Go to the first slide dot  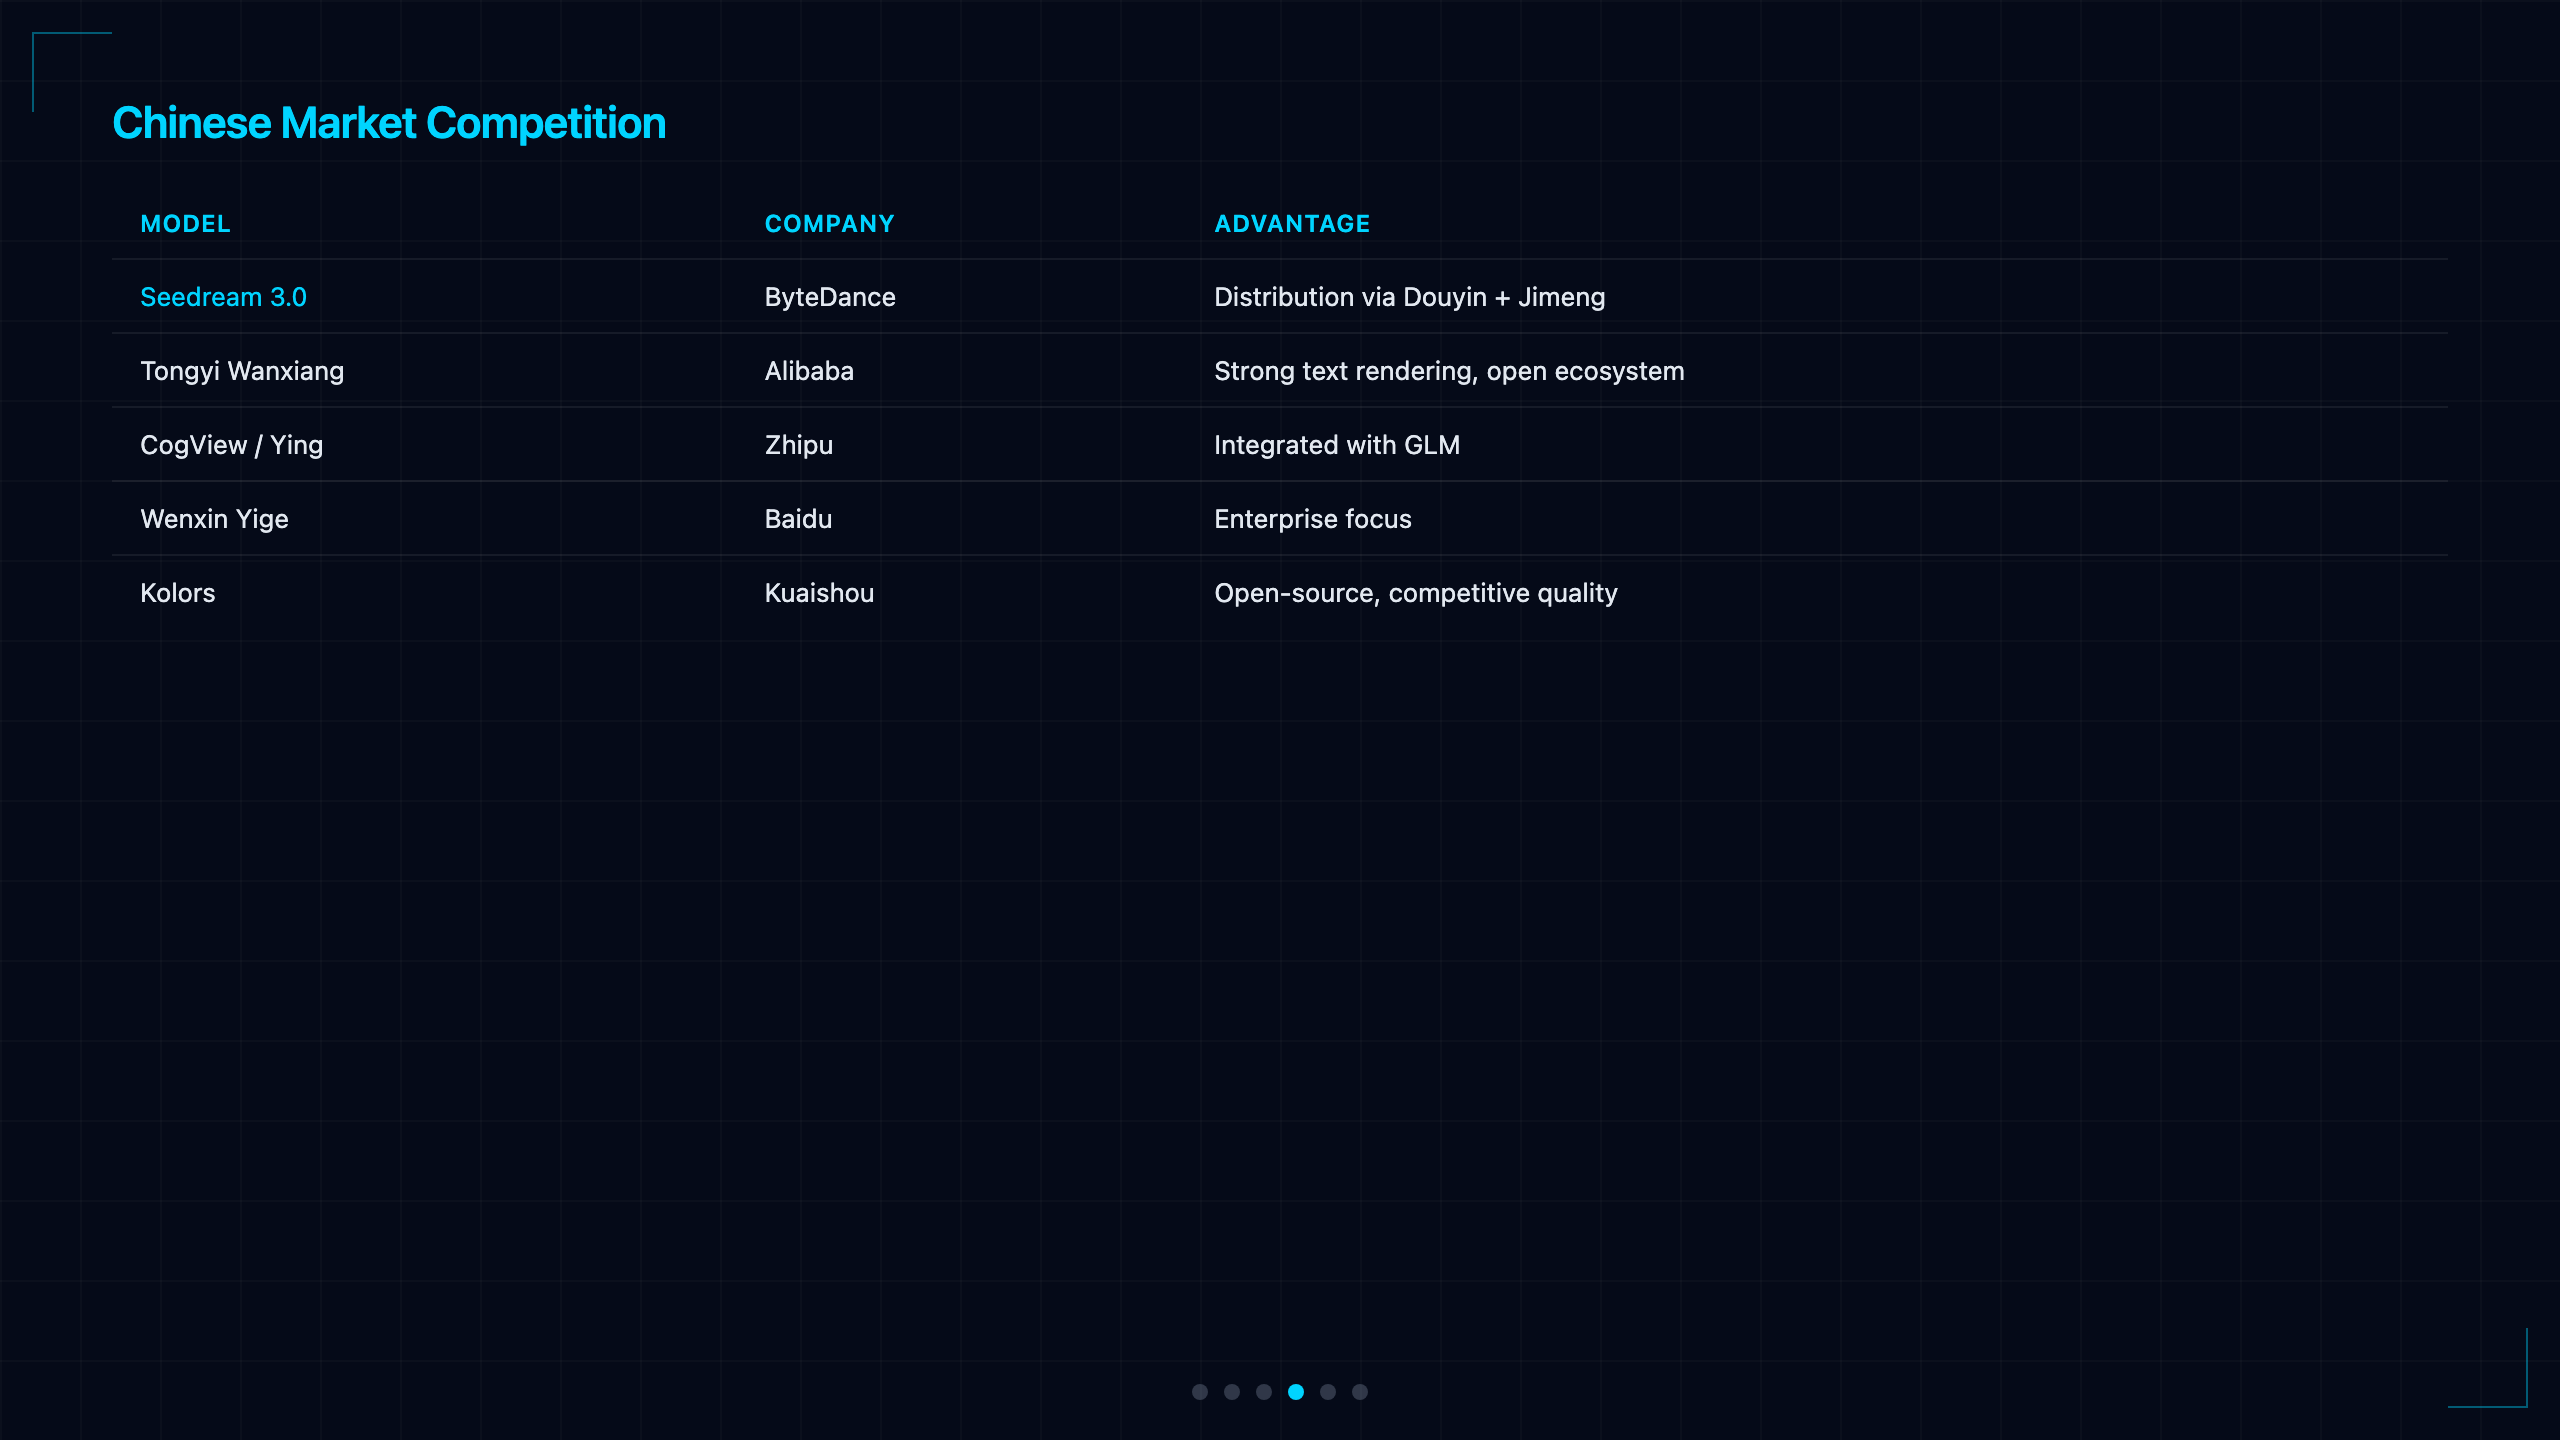tap(1200, 1392)
